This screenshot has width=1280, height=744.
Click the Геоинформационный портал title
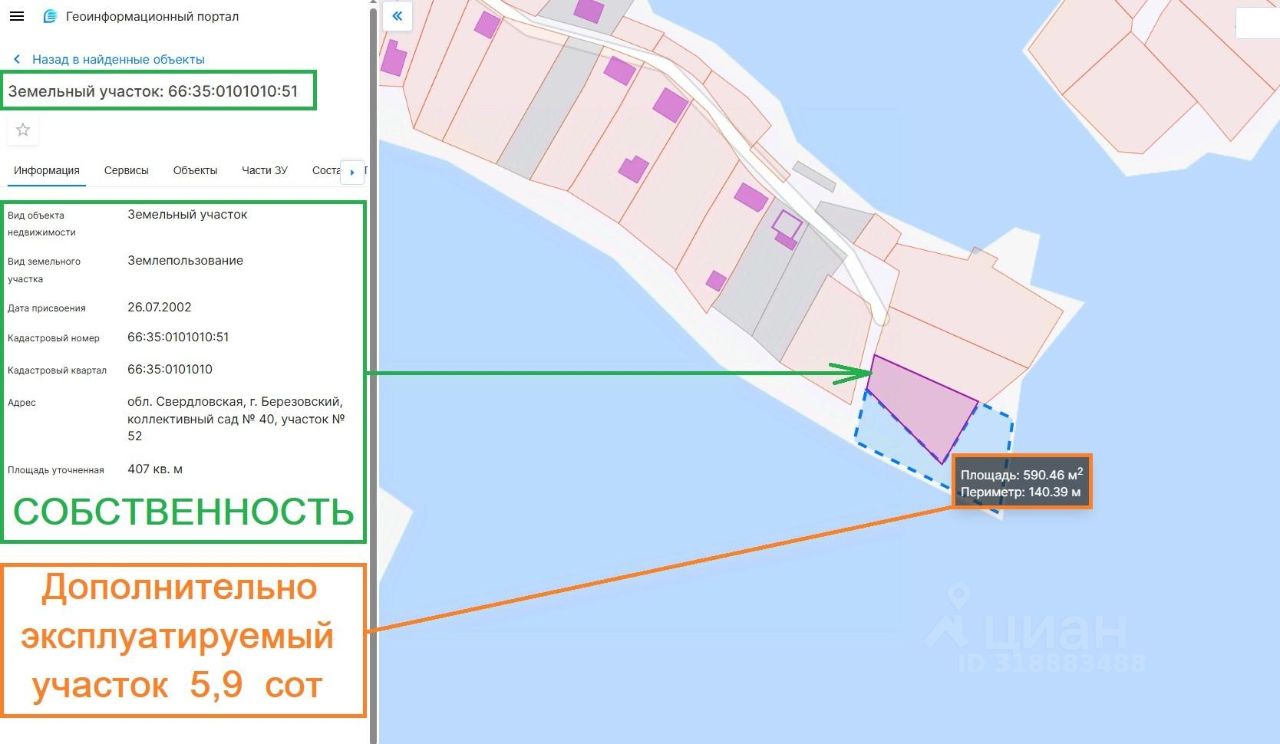(152, 17)
